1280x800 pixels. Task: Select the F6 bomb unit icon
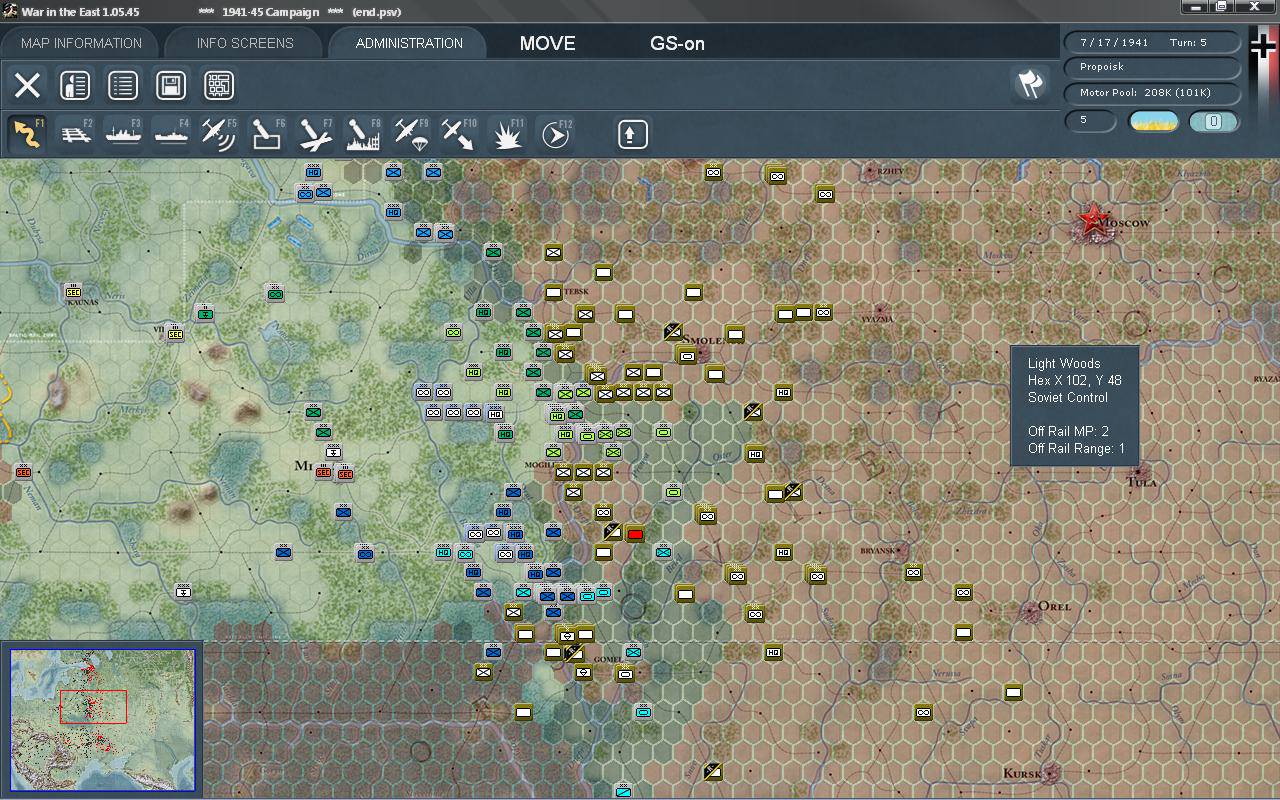tap(268, 134)
